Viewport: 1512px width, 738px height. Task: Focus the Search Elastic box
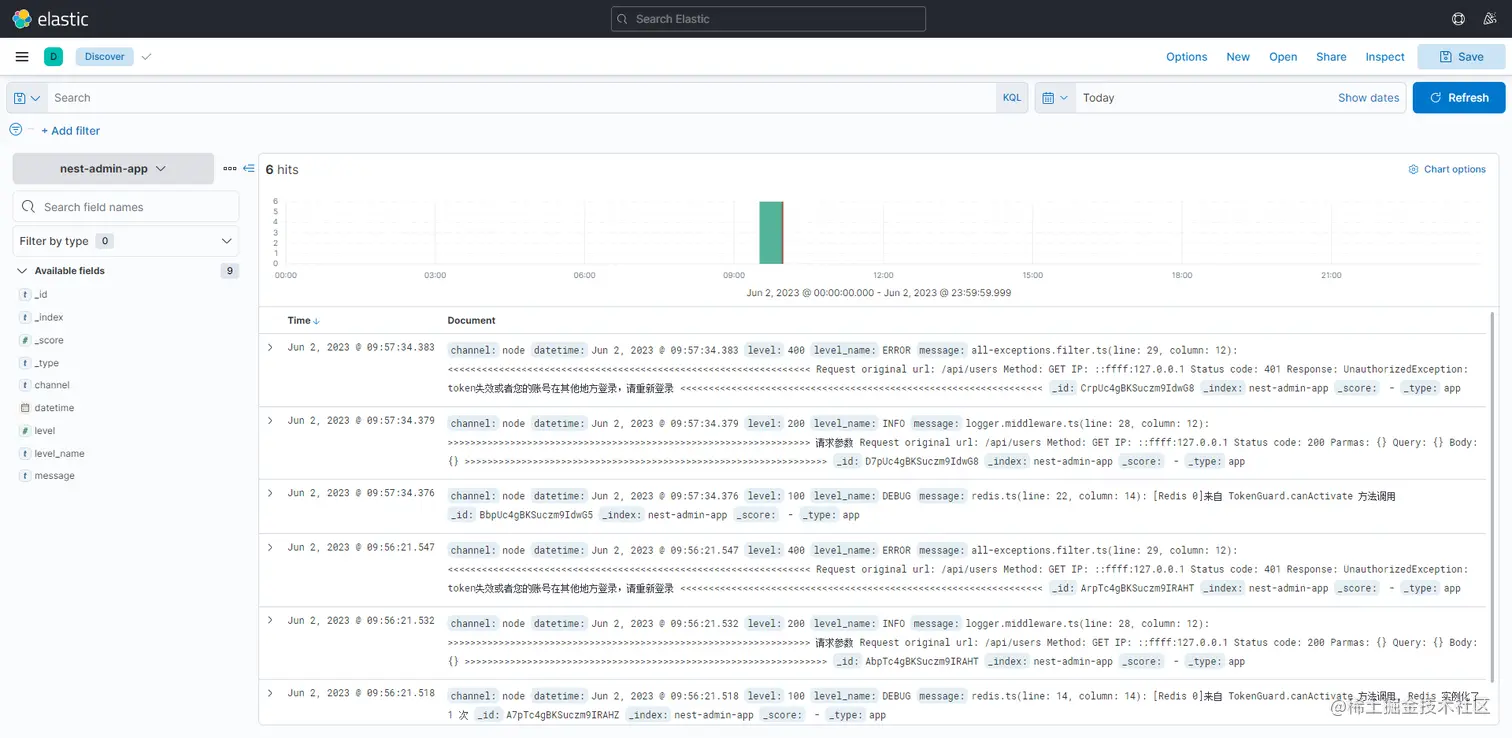(x=768, y=19)
